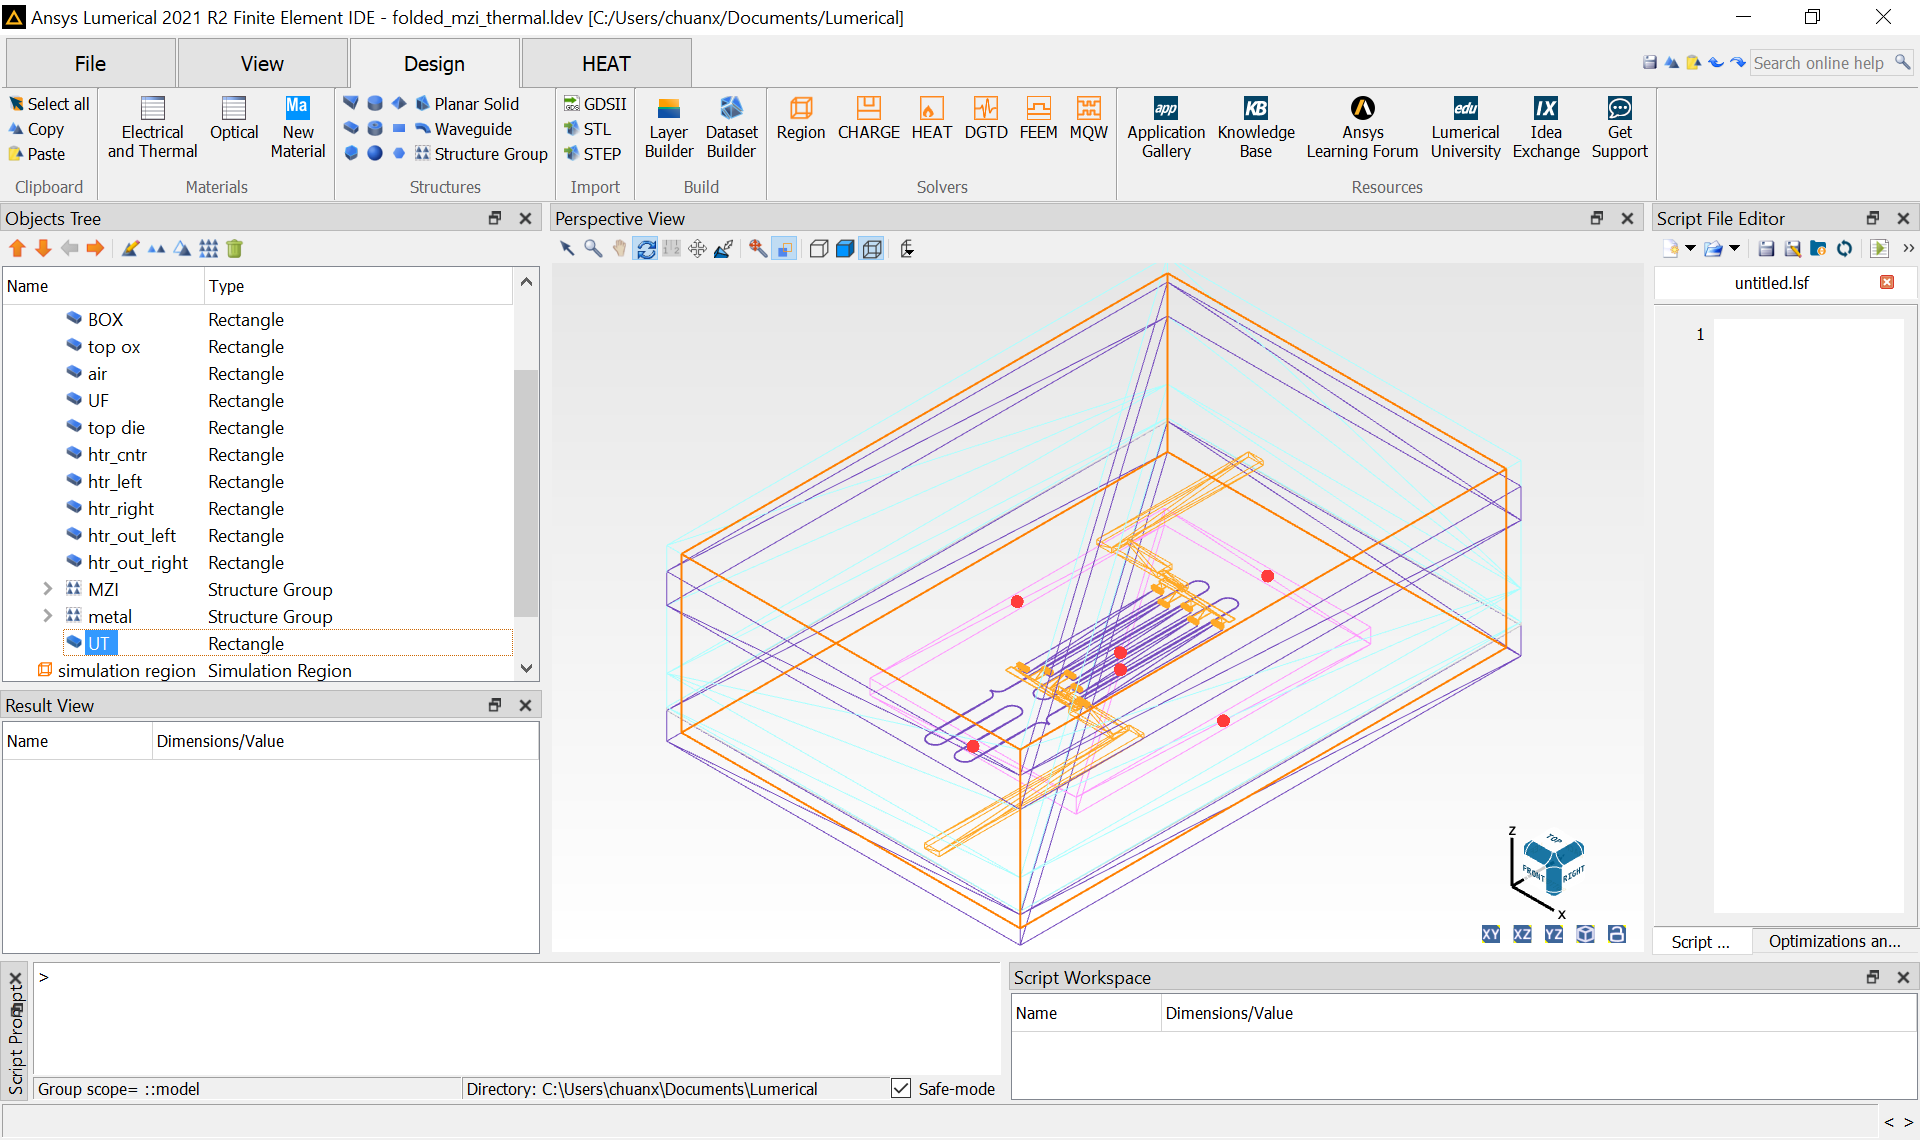Image resolution: width=1920 pixels, height=1140 pixels.
Task: Click the ruler measure tool icon
Action: coord(672,249)
